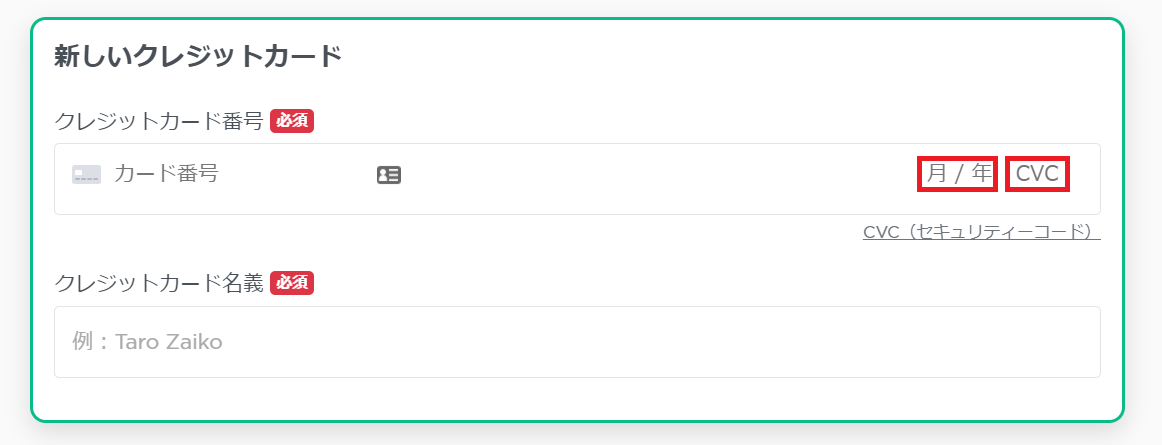
Task: Click the クレジットカード番号 label text
Action: (x=159, y=121)
